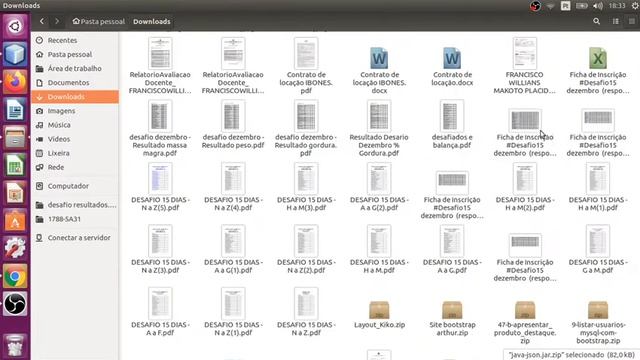Viewport: 640px width, 360px height.
Task: Select desafio dezembro - Resultado gordura.pdf
Action: point(306,129)
